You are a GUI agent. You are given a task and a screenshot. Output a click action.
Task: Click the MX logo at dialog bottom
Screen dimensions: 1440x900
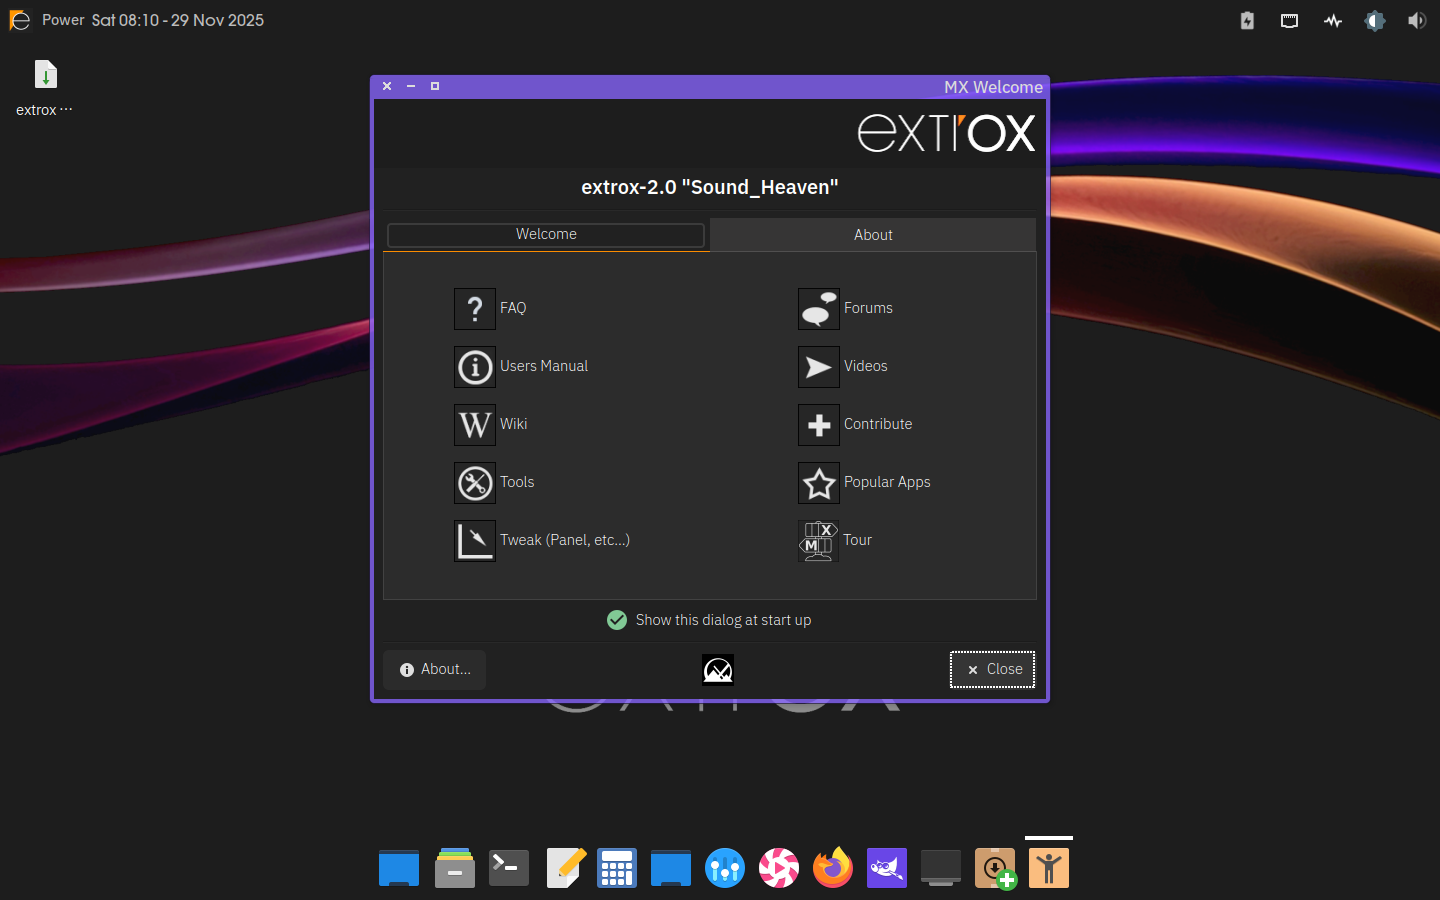tap(718, 670)
